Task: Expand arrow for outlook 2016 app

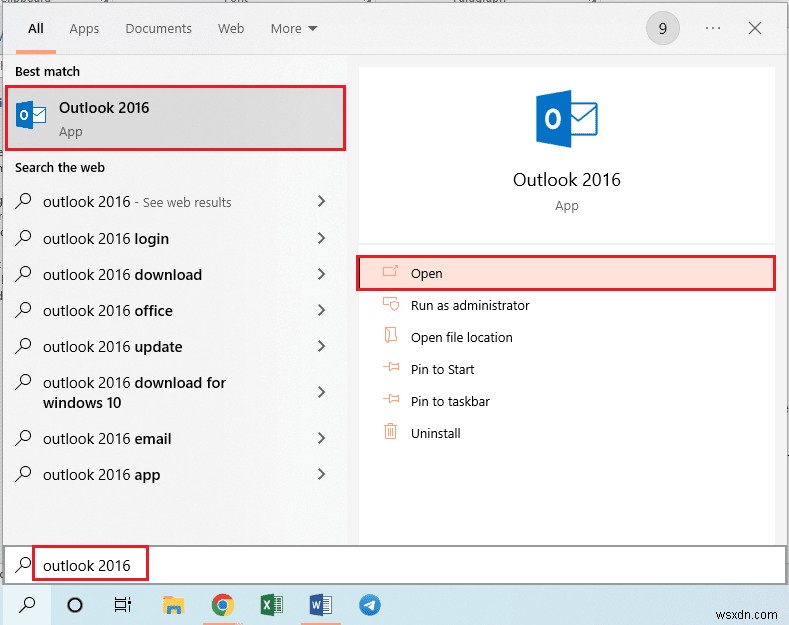Action: [322, 474]
